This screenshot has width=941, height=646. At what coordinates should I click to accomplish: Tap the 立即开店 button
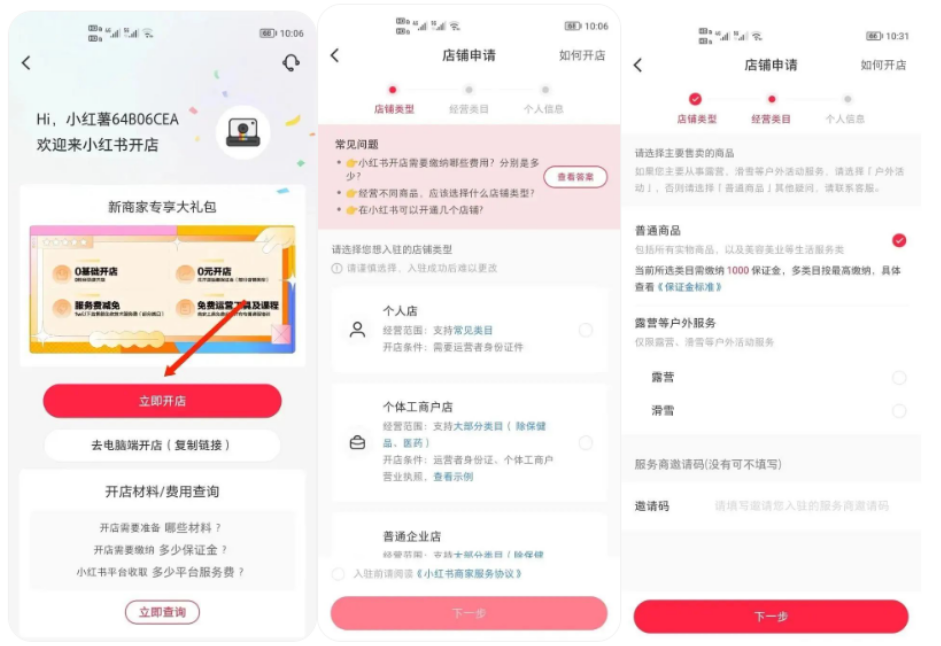click(x=162, y=400)
